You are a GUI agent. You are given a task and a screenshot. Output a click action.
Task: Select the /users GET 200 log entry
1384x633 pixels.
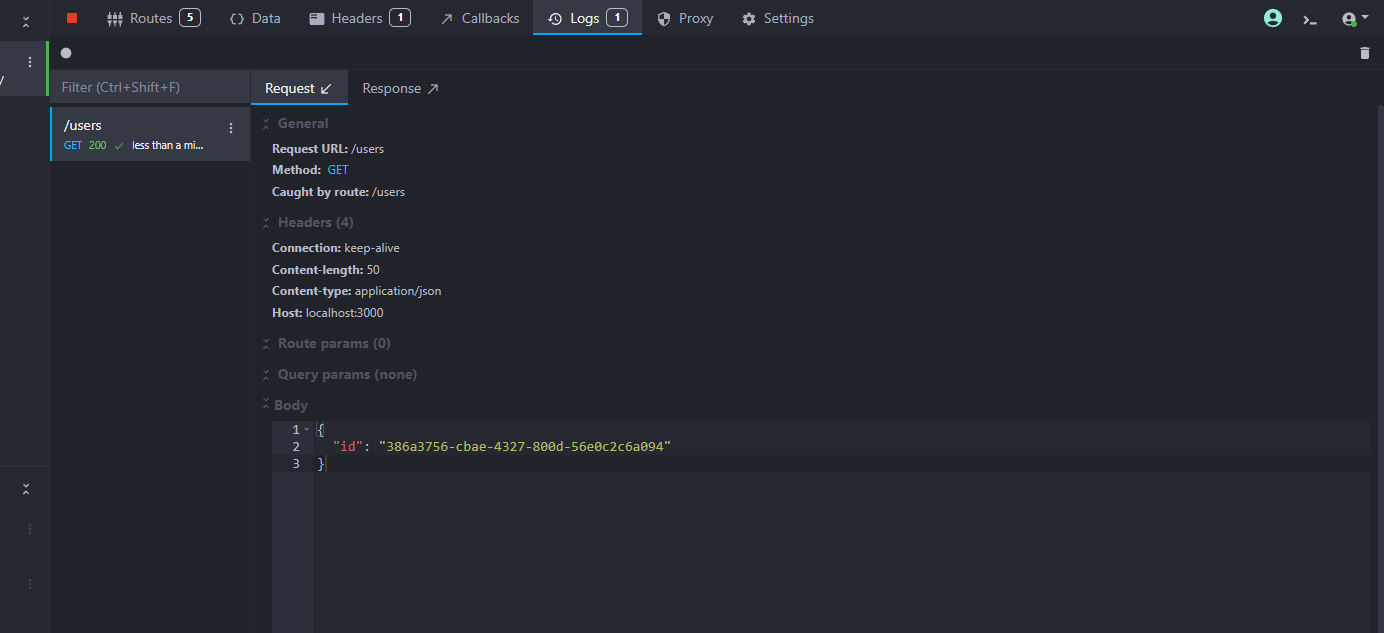click(140, 134)
